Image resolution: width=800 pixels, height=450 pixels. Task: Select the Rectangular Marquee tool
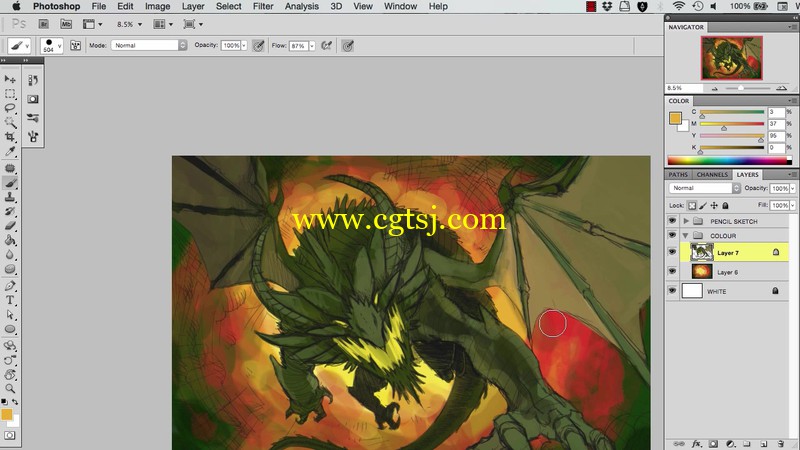10,94
